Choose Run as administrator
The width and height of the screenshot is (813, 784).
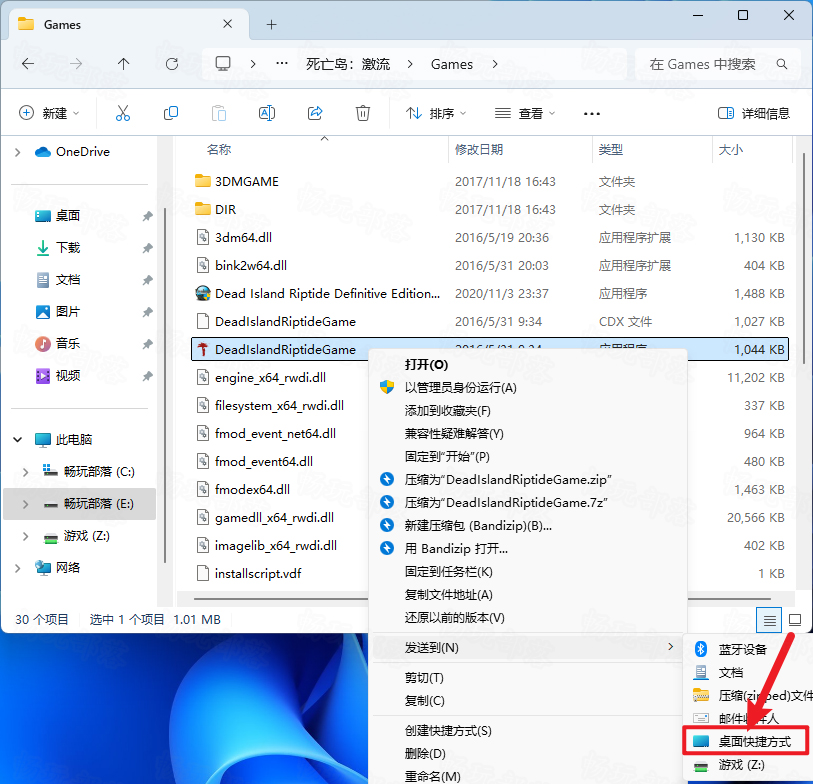pos(460,388)
